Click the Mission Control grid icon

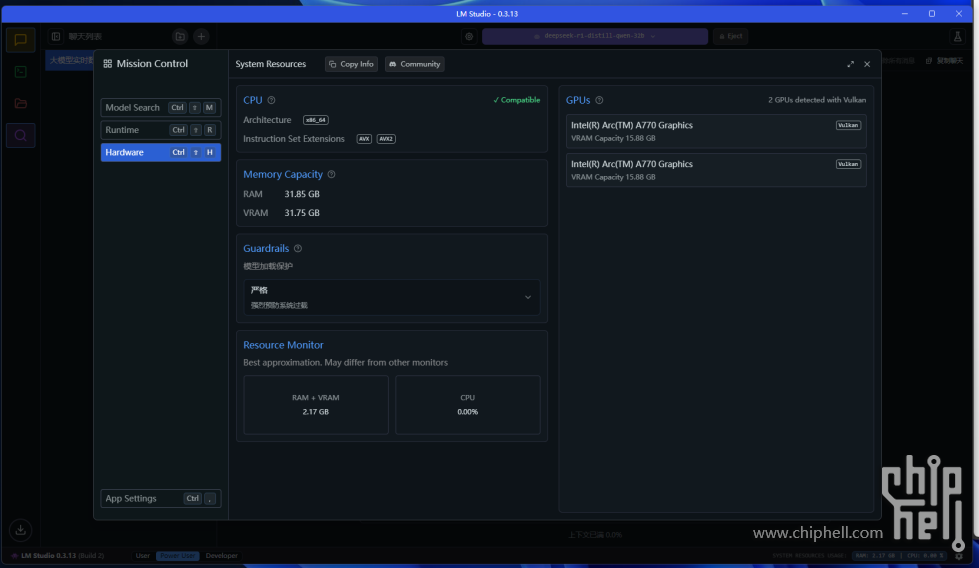coord(107,64)
